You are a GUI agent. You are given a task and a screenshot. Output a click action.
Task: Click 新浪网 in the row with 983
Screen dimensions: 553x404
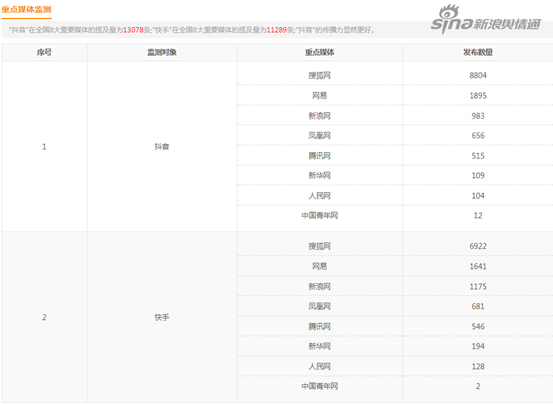[x=320, y=116]
